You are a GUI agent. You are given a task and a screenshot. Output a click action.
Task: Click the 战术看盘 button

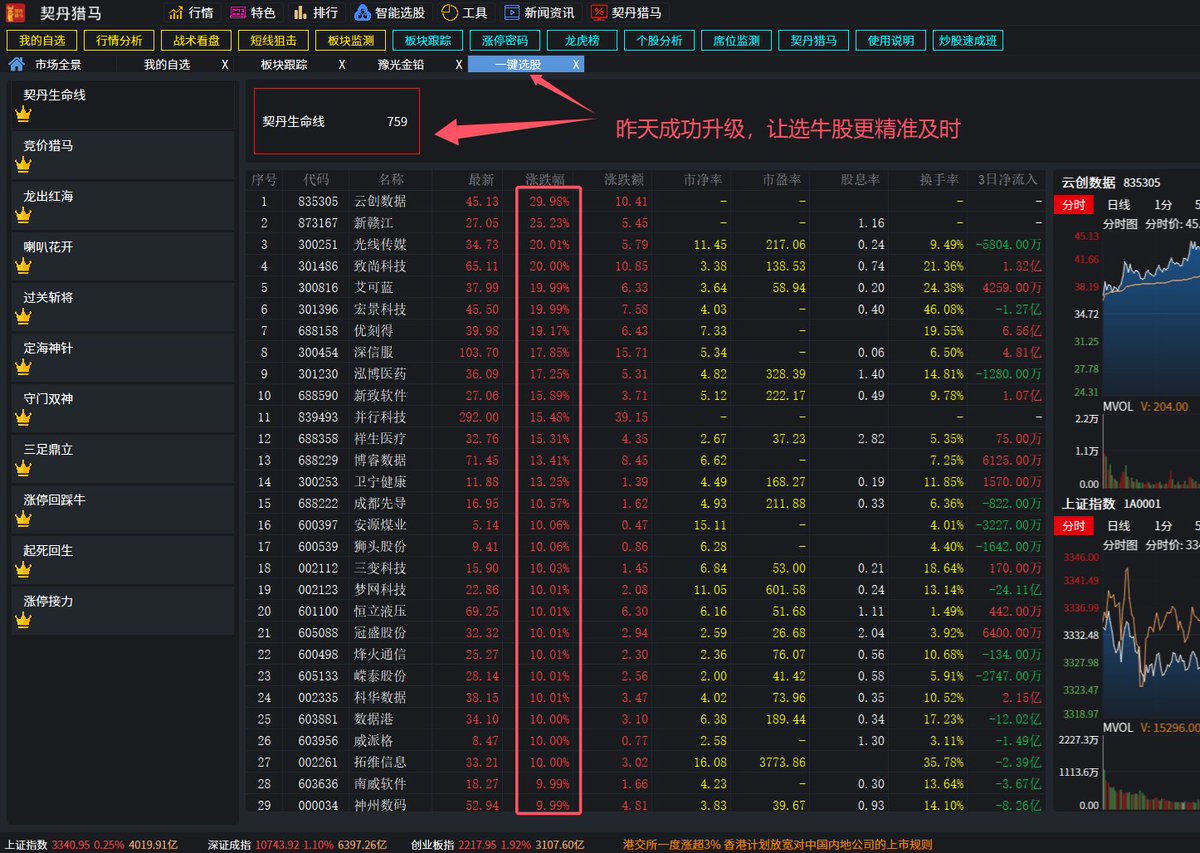196,41
